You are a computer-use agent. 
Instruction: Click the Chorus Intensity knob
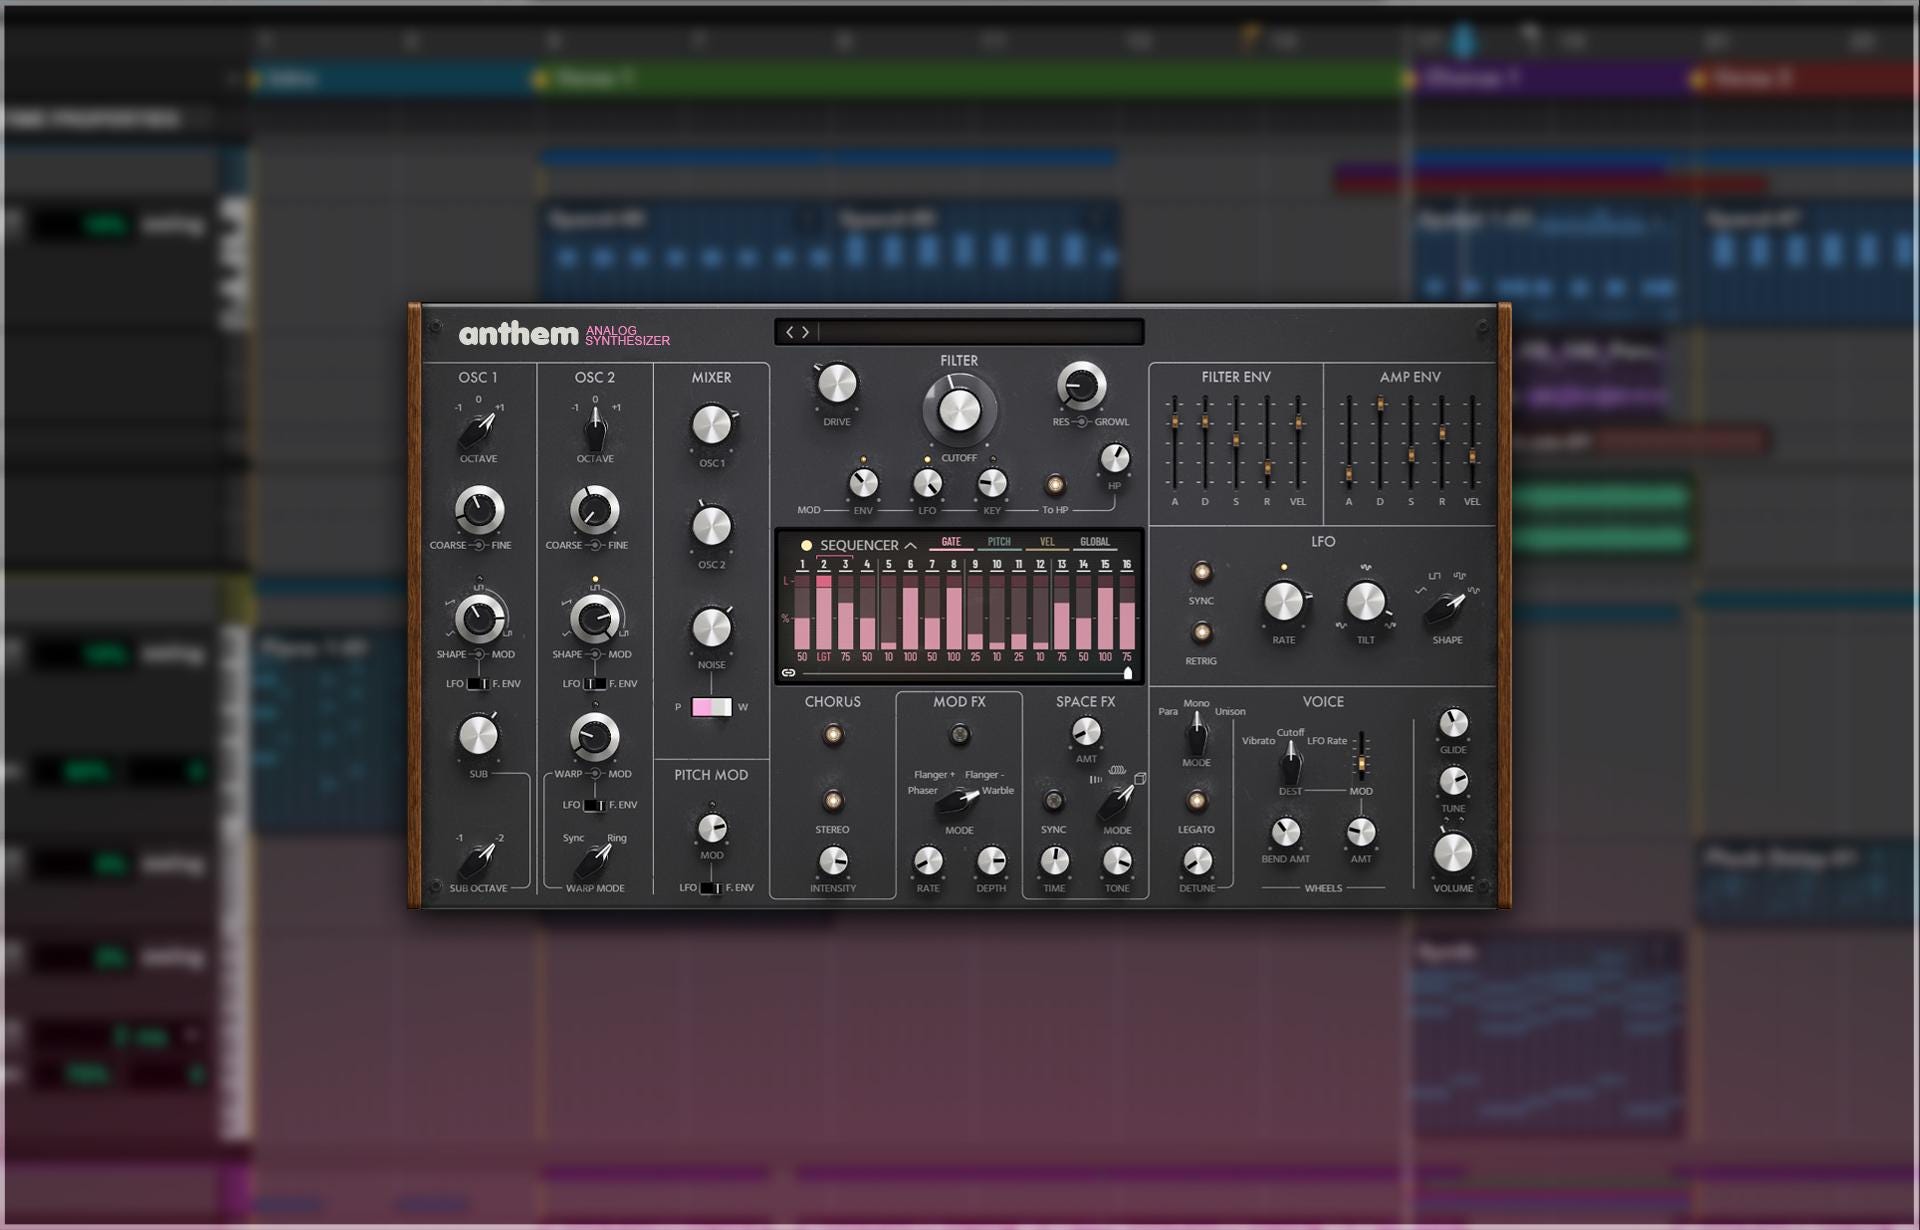pyautogui.click(x=832, y=860)
